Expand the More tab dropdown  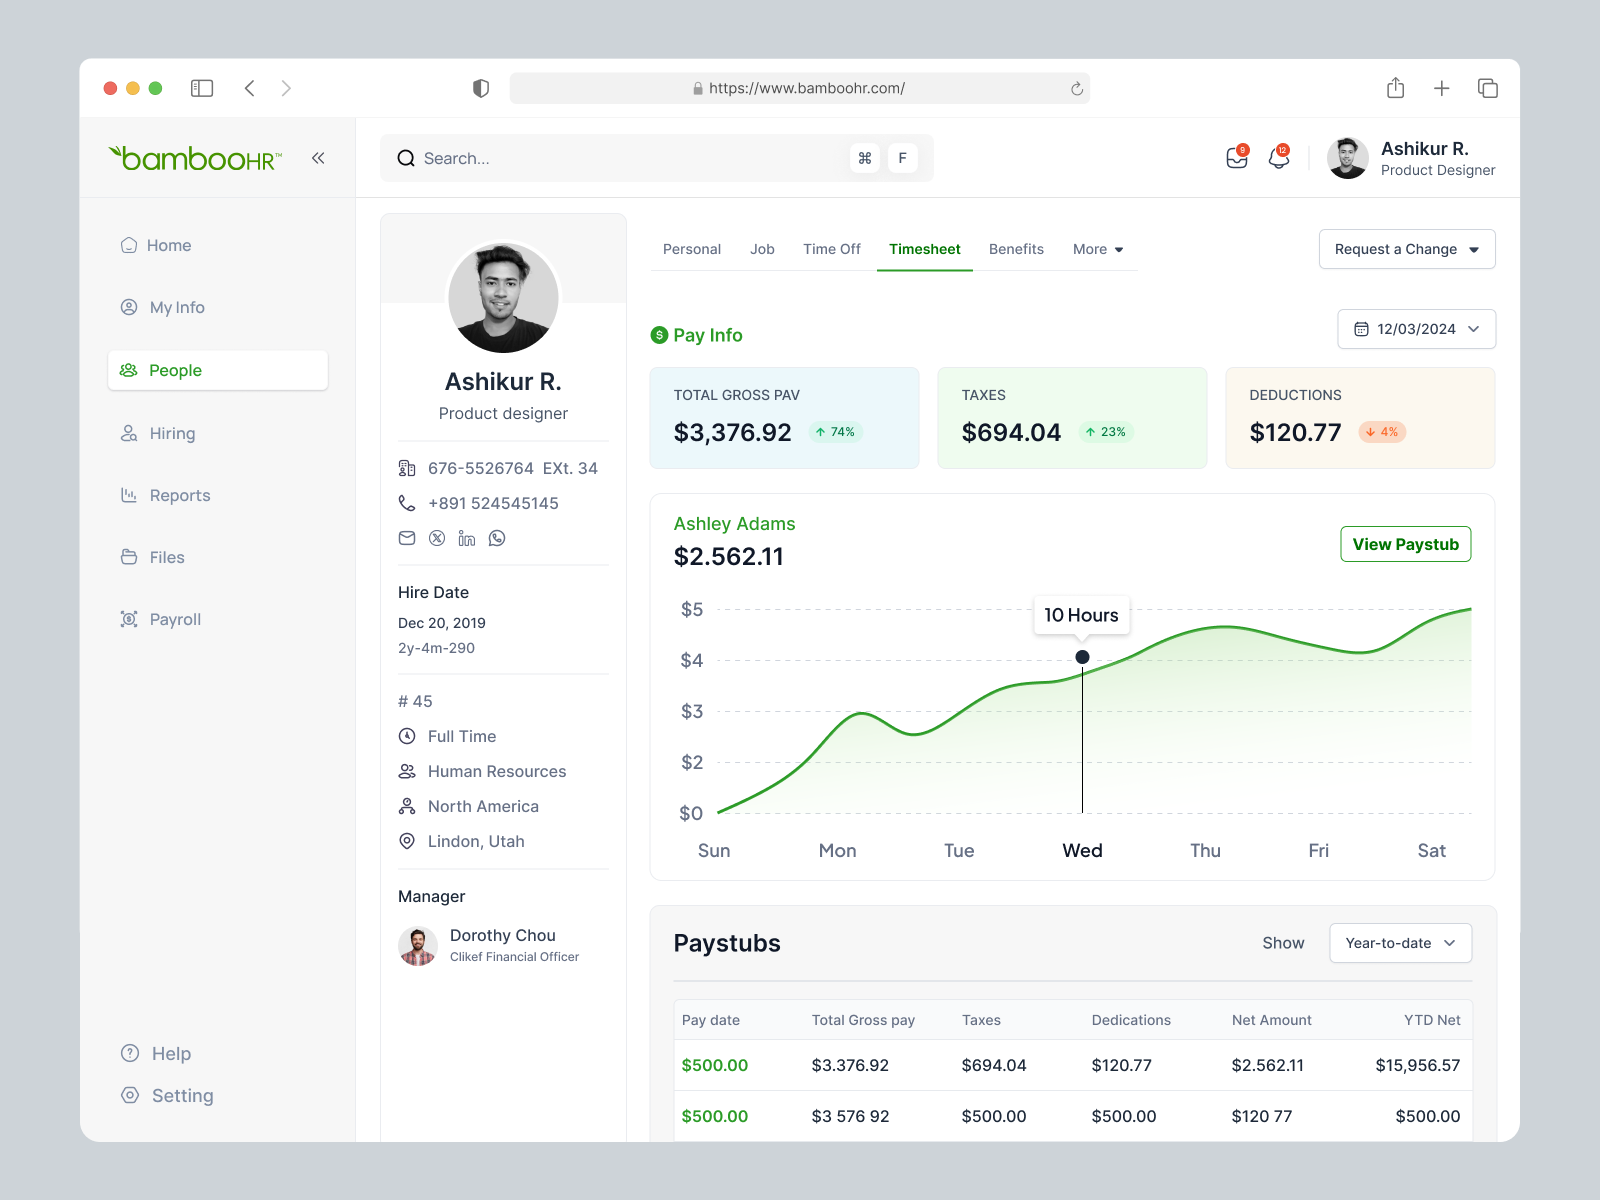pos(1097,249)
